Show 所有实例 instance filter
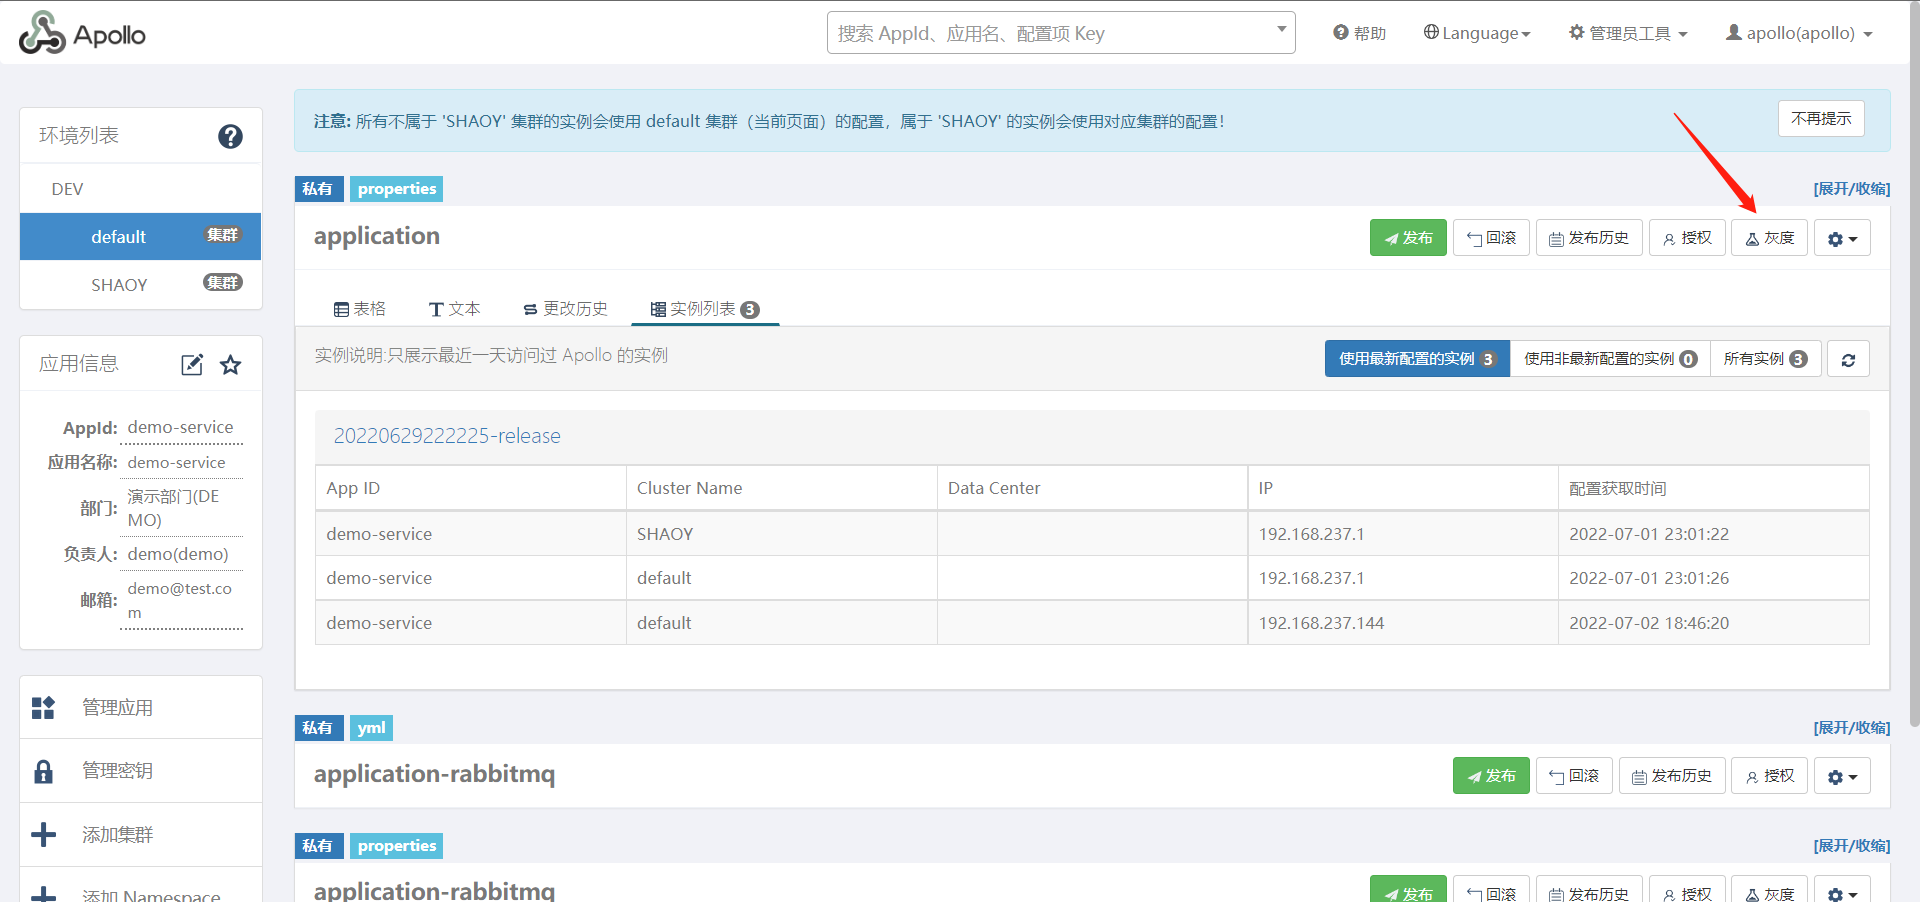The width and height of the screenshot is (1920, 902). pos(1765,359)
